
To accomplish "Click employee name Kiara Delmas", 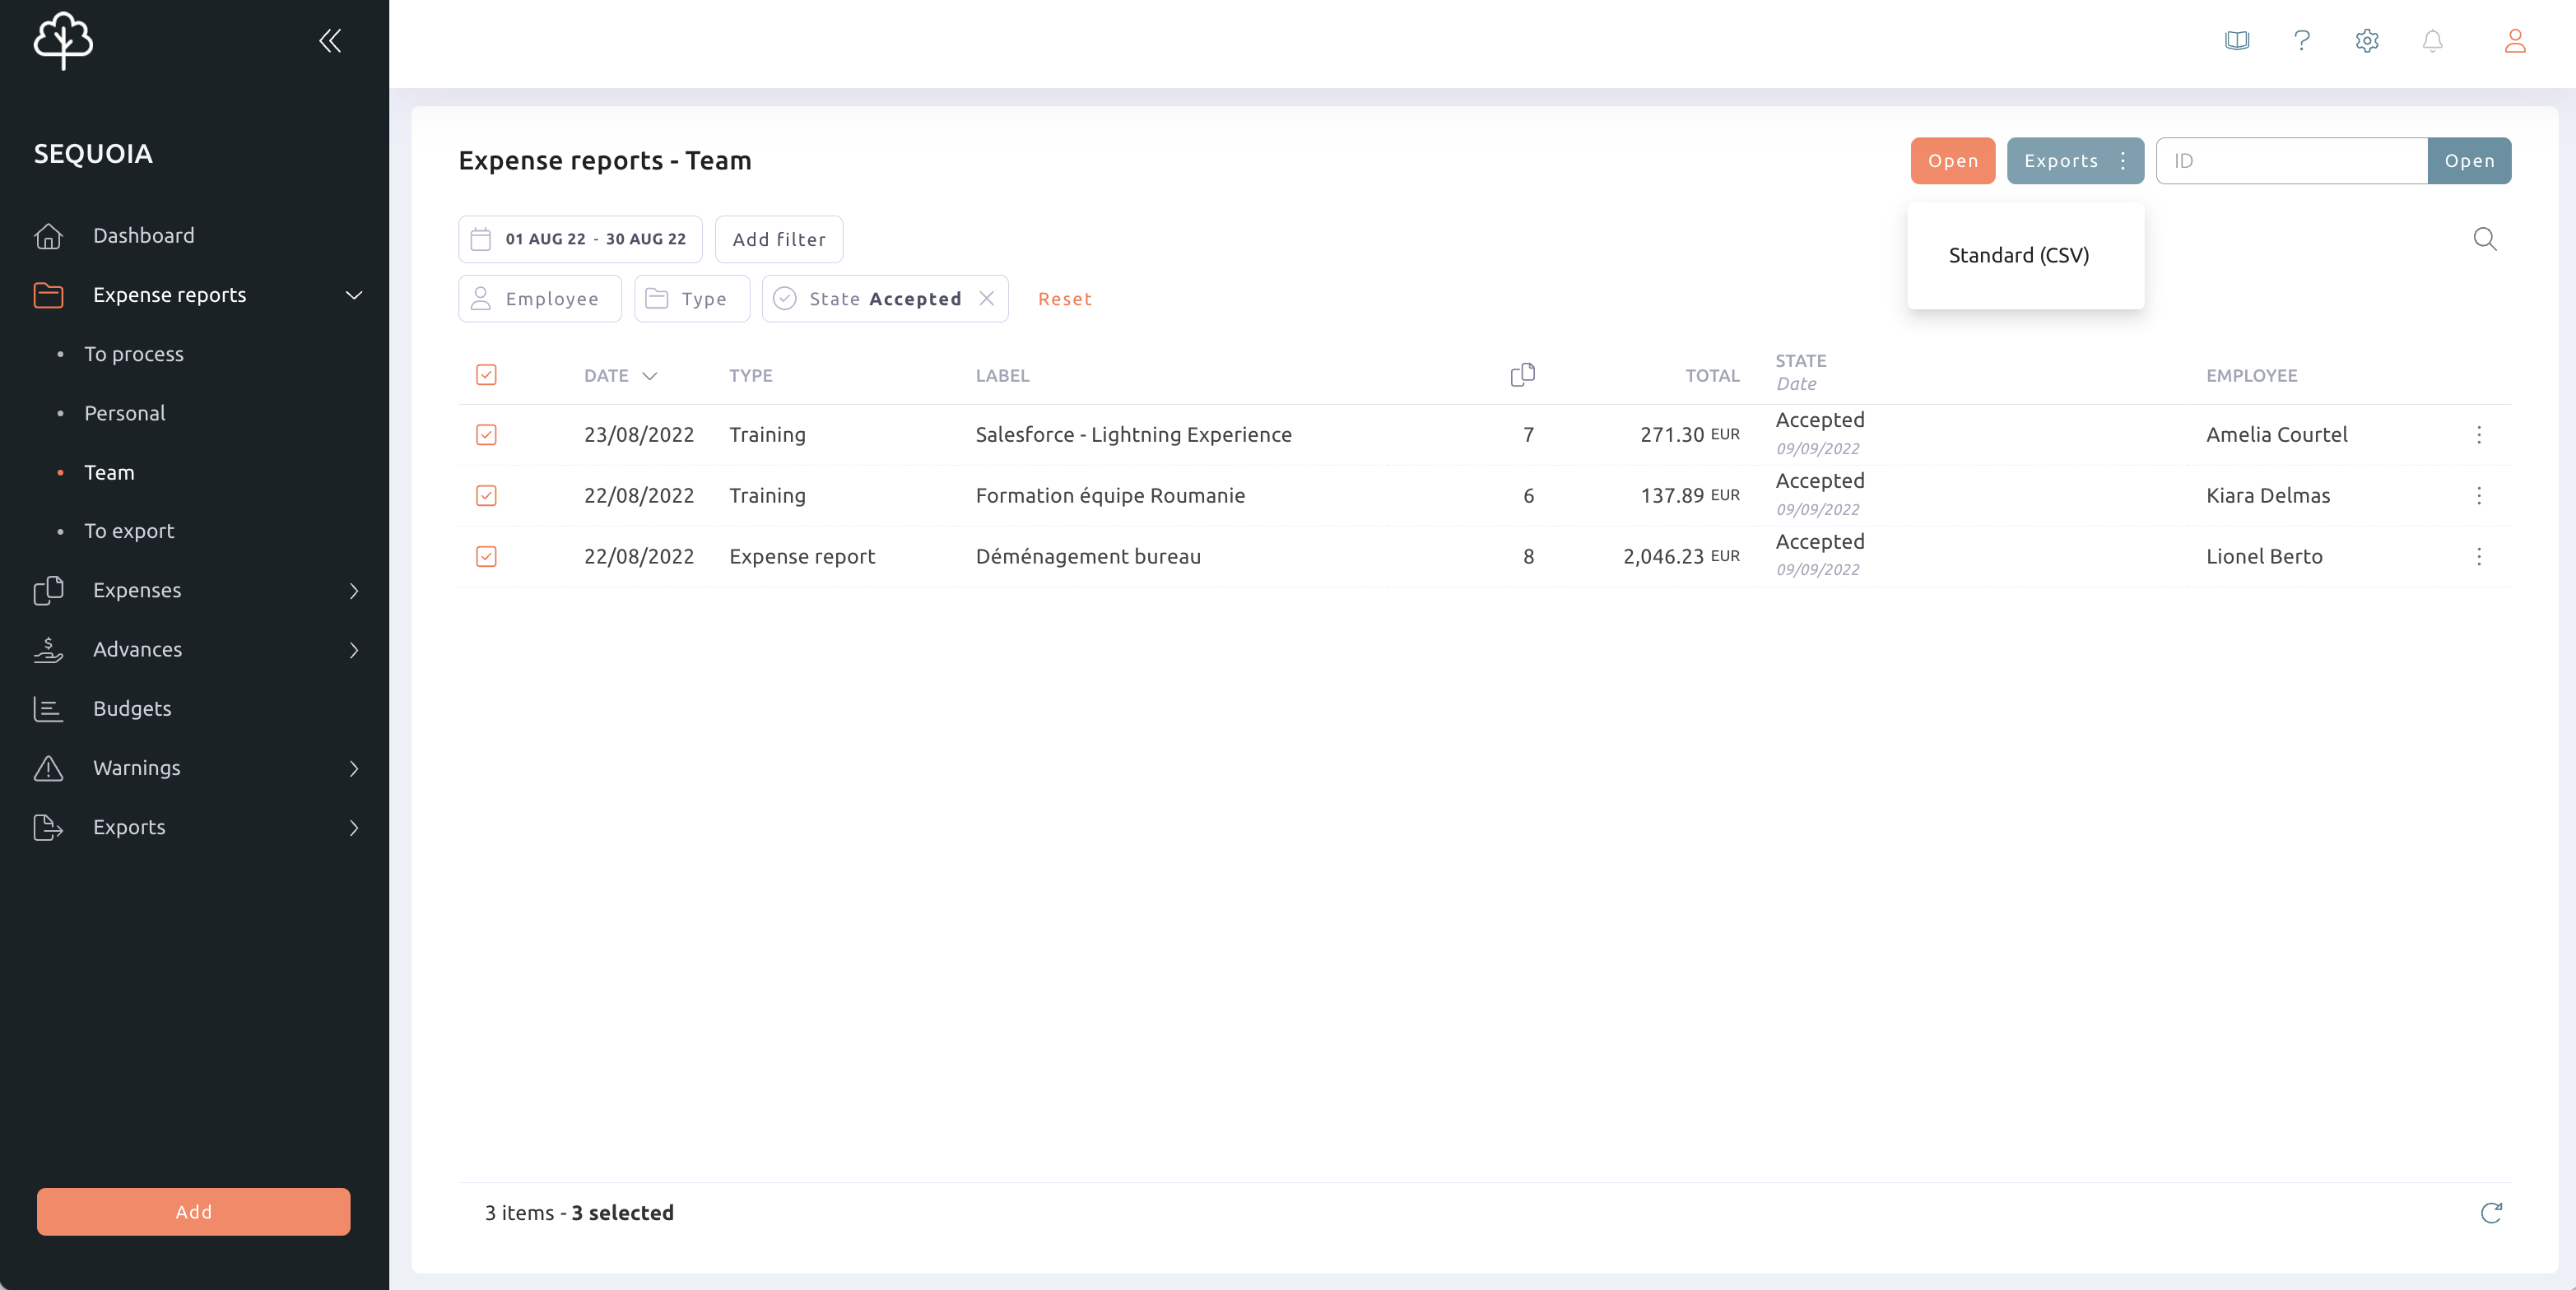I will pos(2268,496).
